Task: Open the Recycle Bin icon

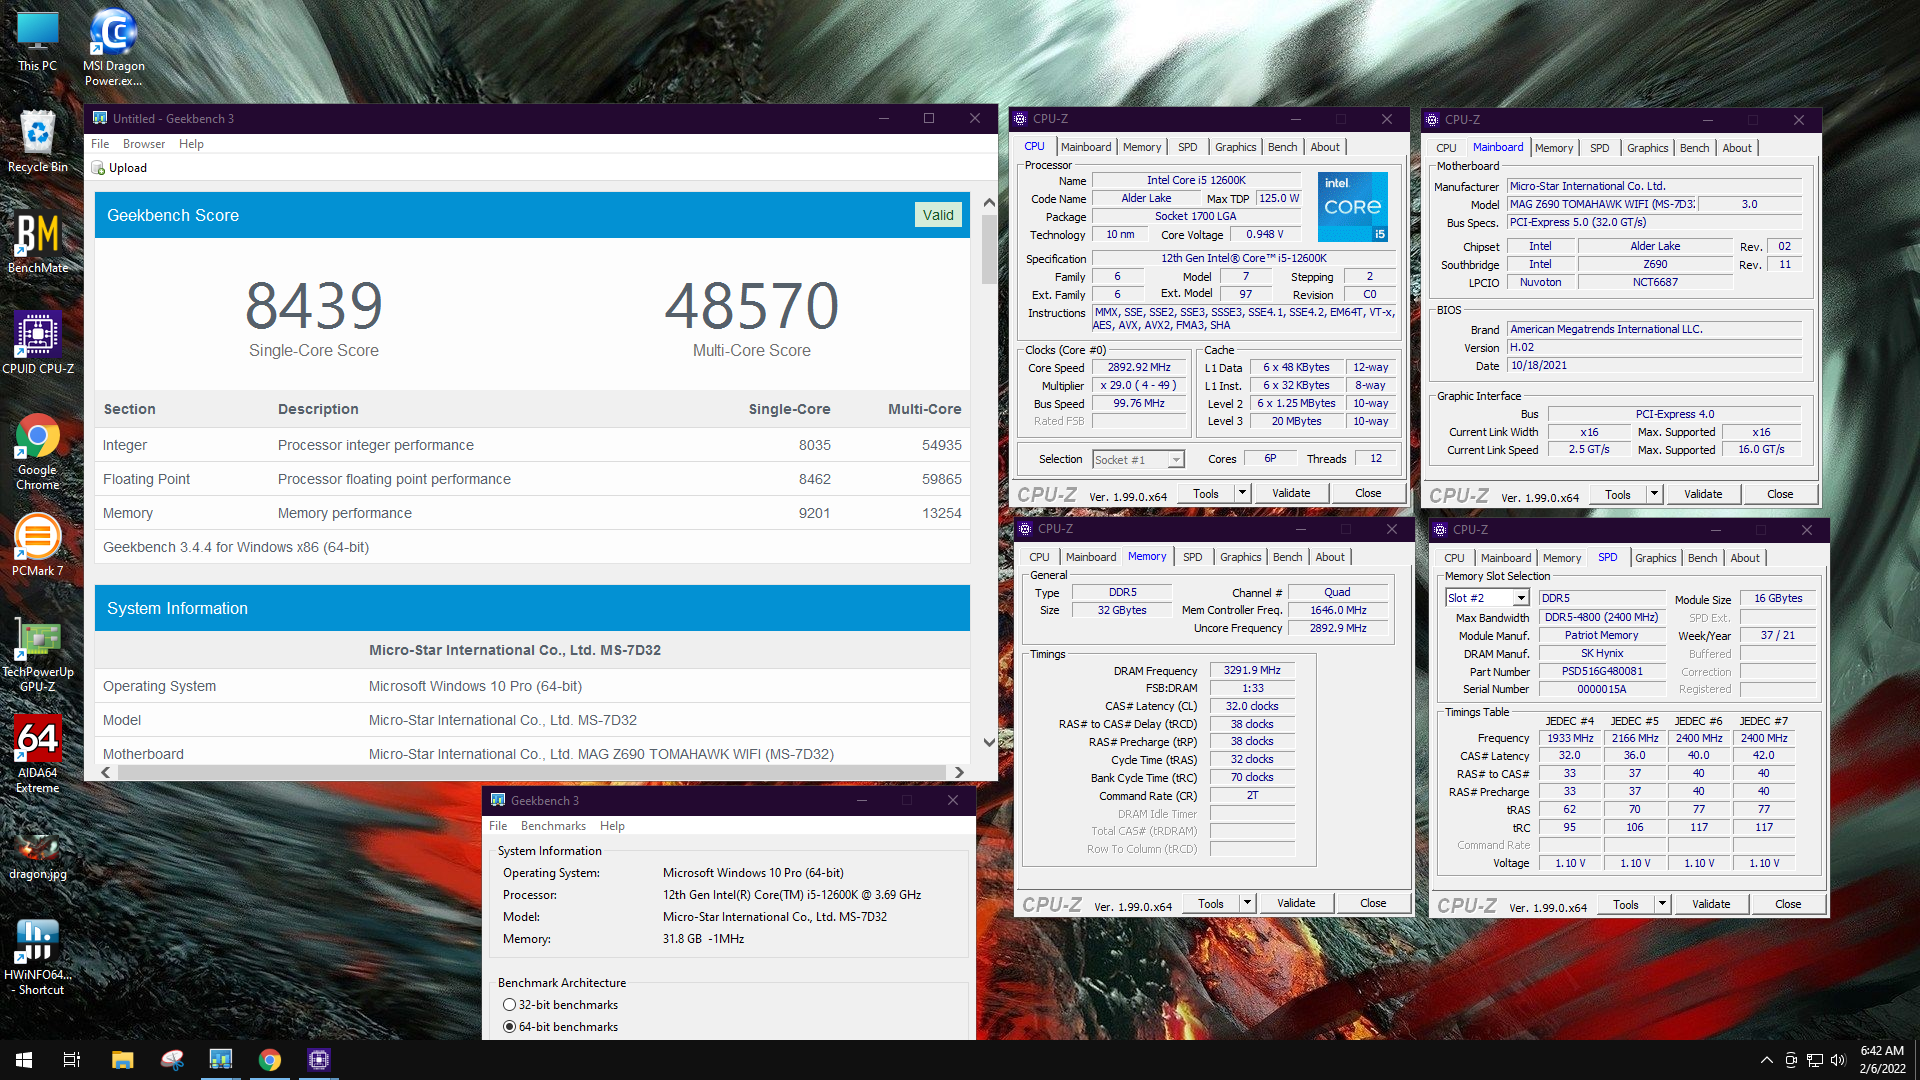Action: click(x=37, y=141)
